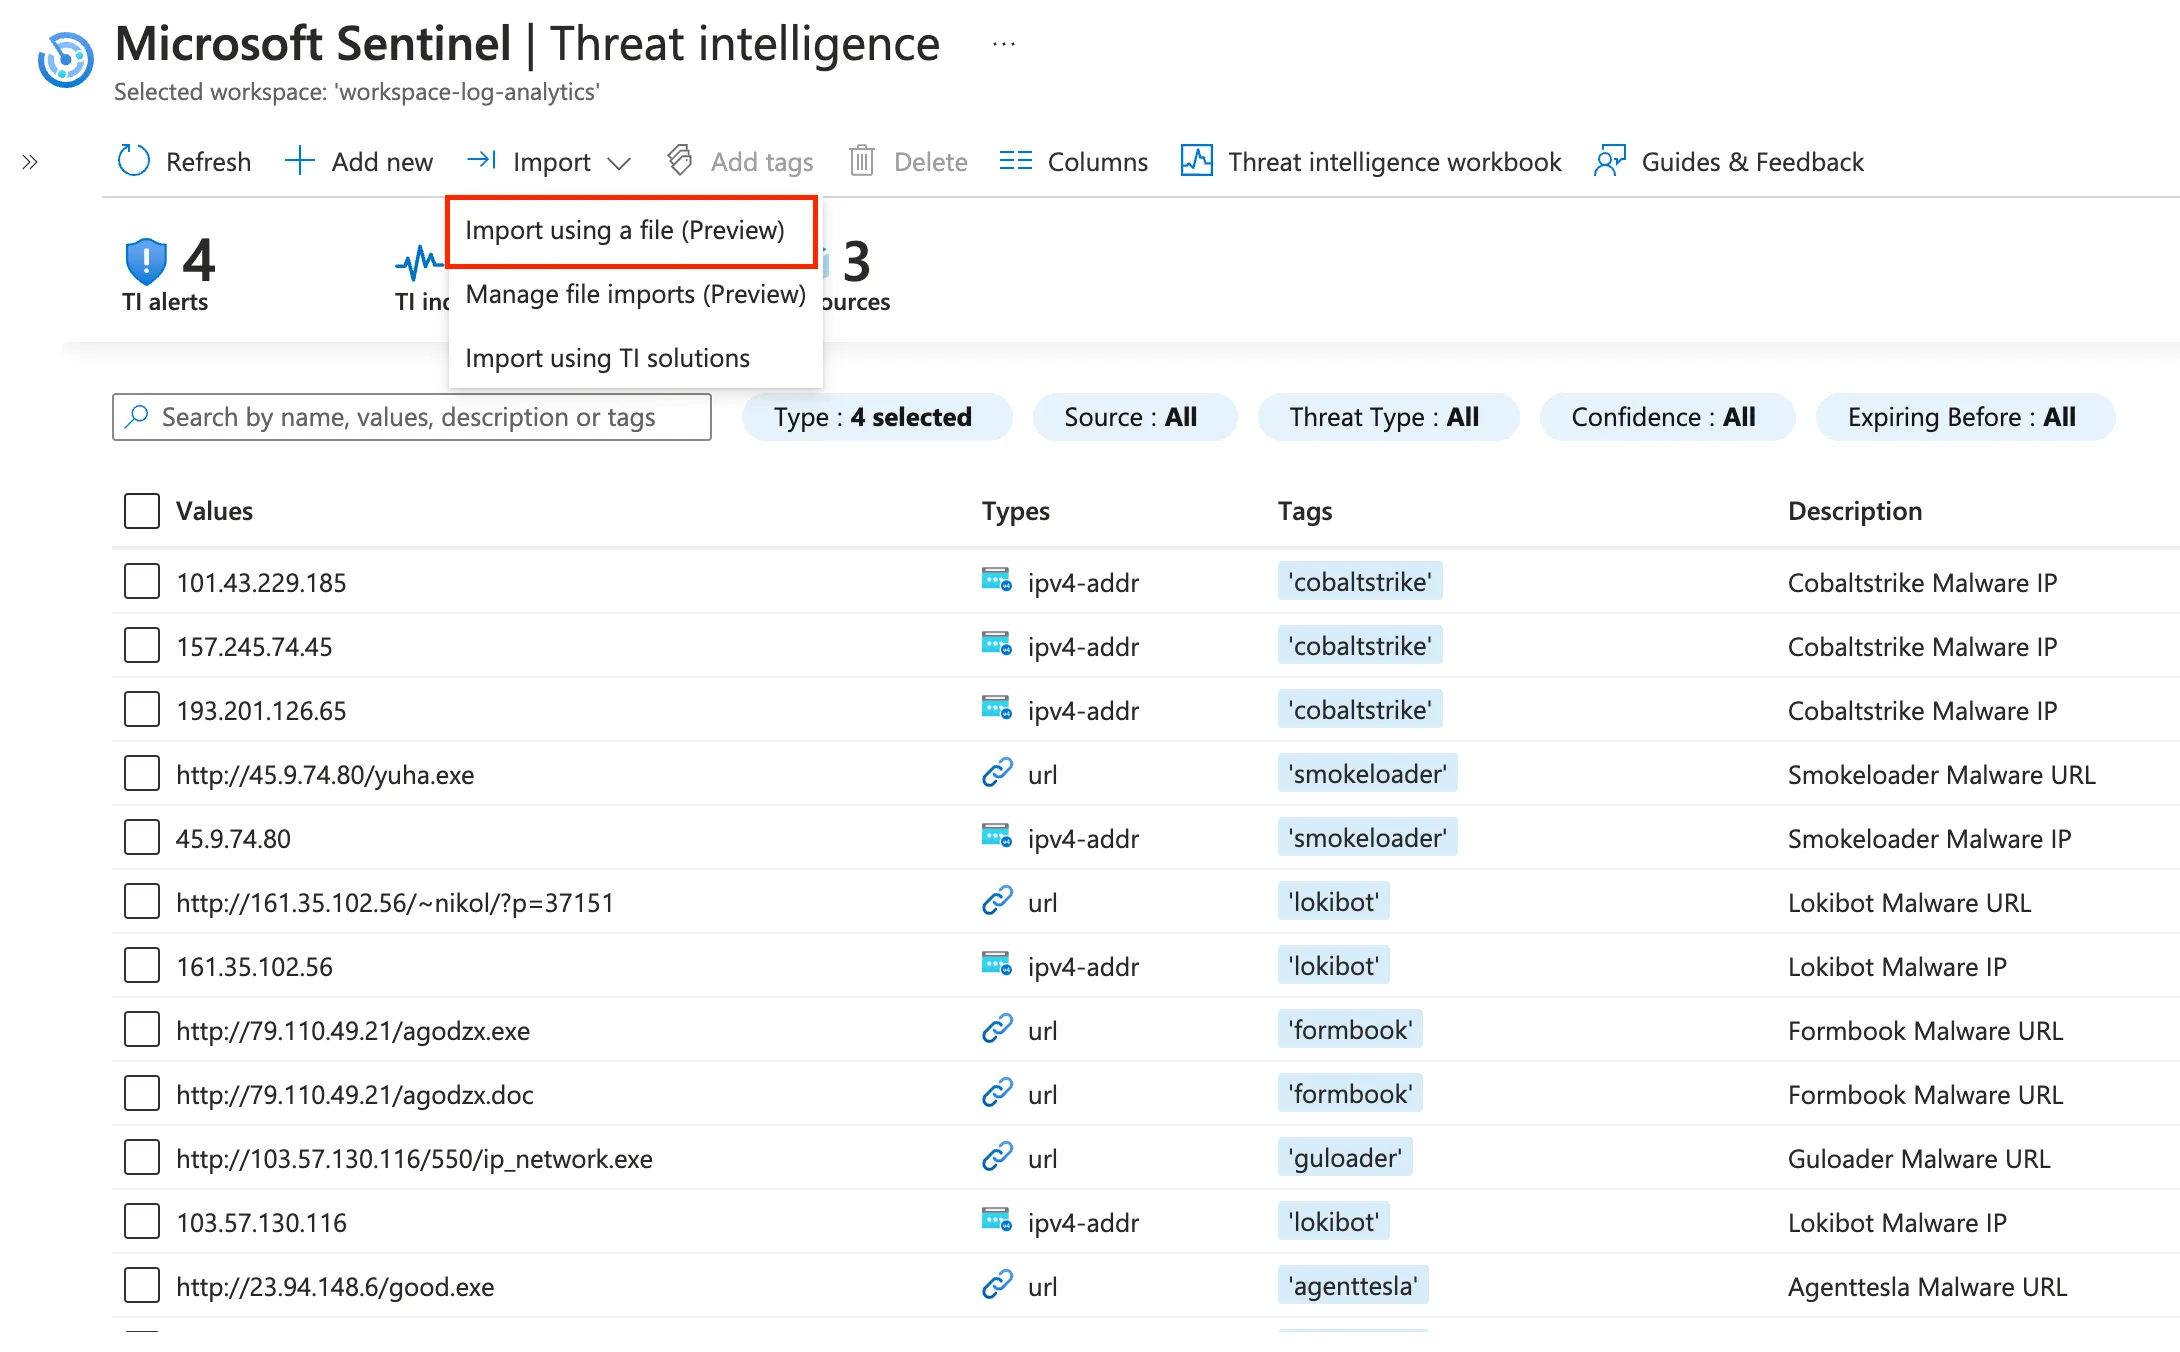Viewport: 2180px width, 1352px height.
Task: Click the TI alerts shield icon
Action: click(146, 261)
